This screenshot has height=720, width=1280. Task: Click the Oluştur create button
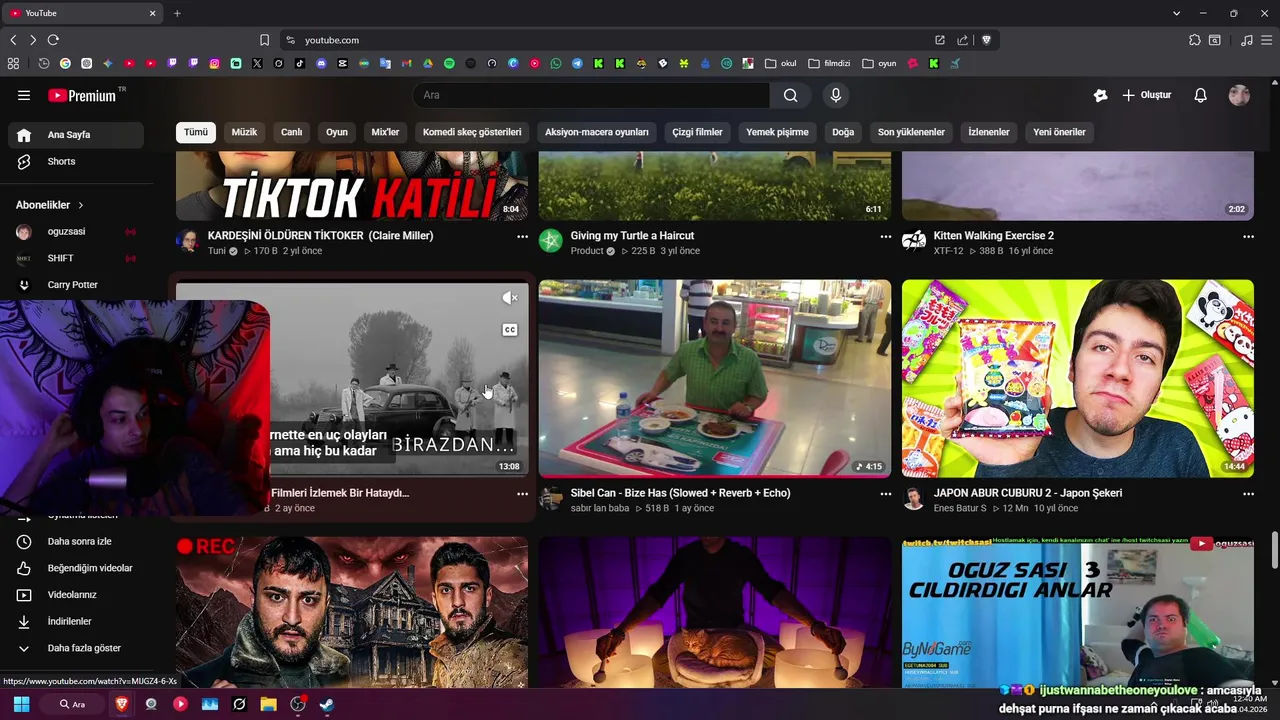coord(1147,95)
